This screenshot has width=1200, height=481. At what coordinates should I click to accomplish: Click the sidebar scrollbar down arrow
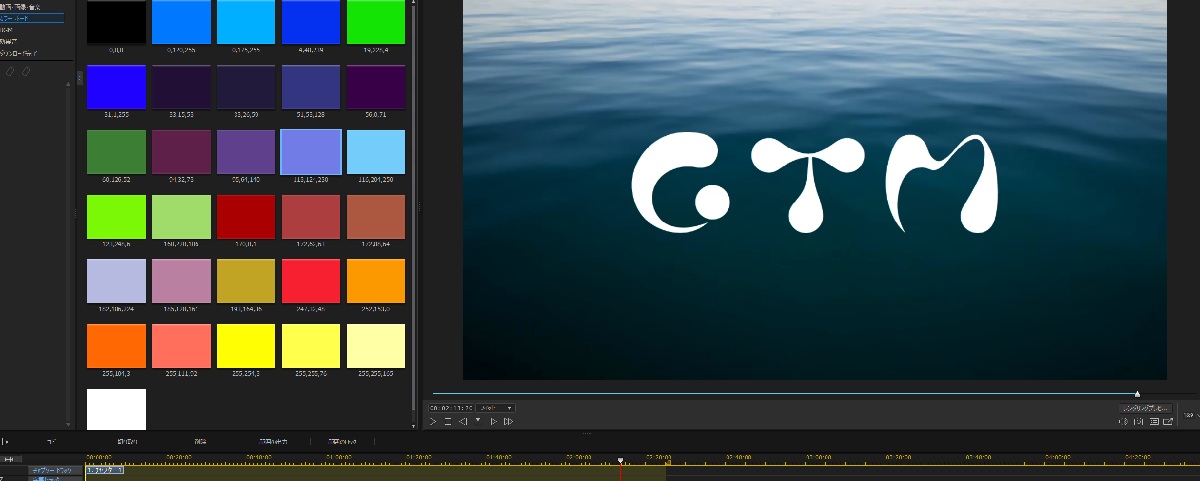[x=70, y=424]
